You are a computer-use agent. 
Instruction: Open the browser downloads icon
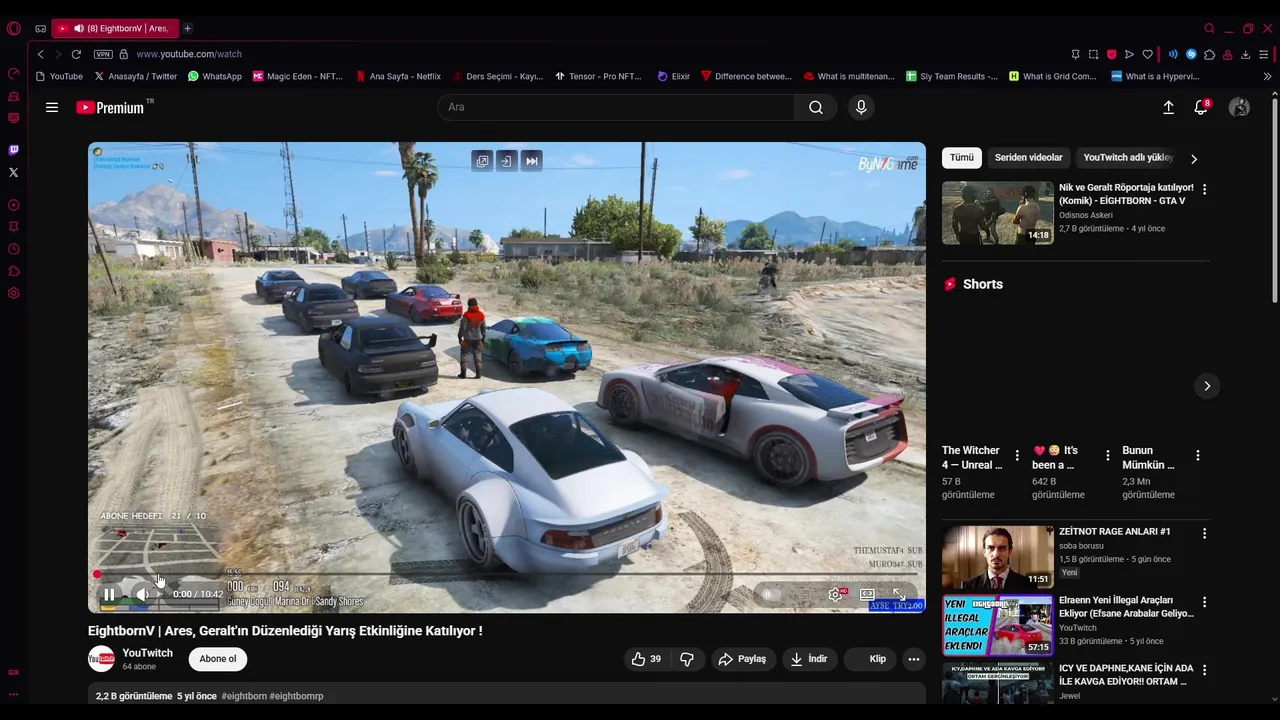point(1245,54)
